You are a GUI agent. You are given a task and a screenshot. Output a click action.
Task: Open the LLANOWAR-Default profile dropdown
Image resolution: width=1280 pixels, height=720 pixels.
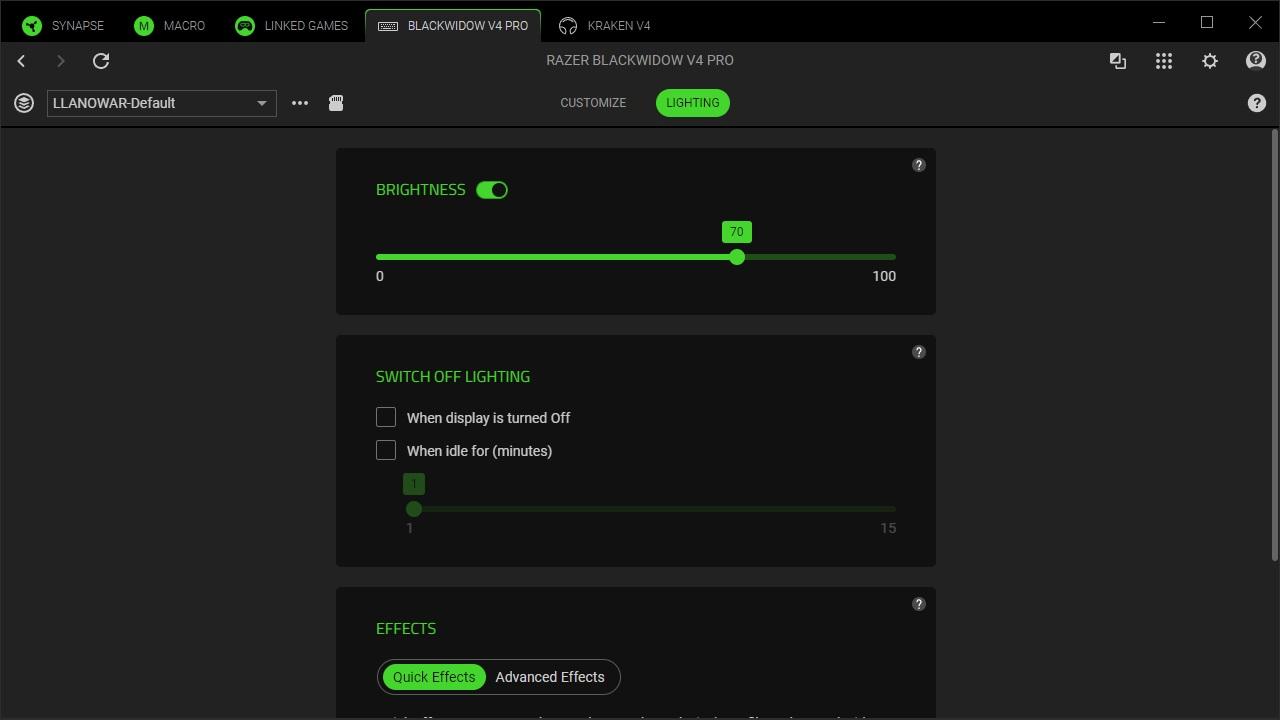(x=162, y=103)
